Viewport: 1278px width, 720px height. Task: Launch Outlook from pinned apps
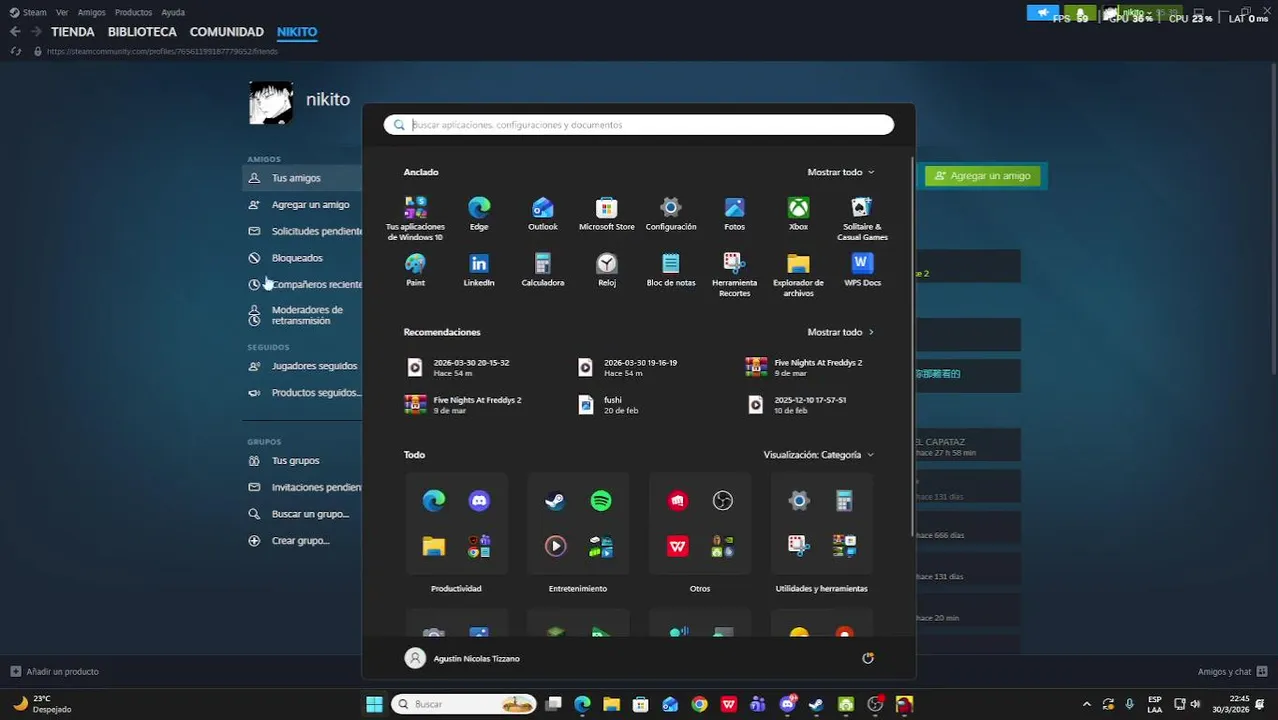[543, 213]
